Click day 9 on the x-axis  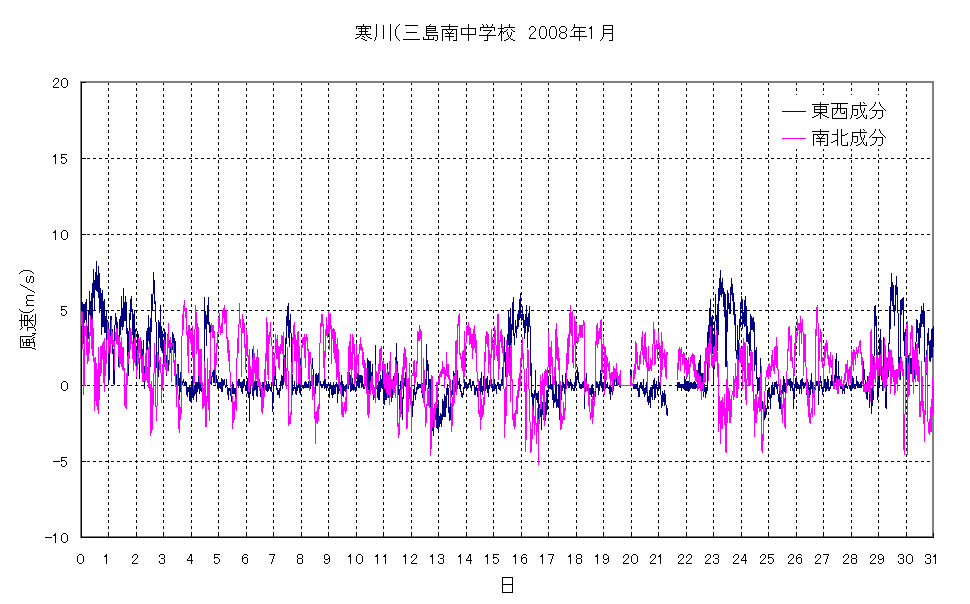pyautogui.click(x=327, y=559)
